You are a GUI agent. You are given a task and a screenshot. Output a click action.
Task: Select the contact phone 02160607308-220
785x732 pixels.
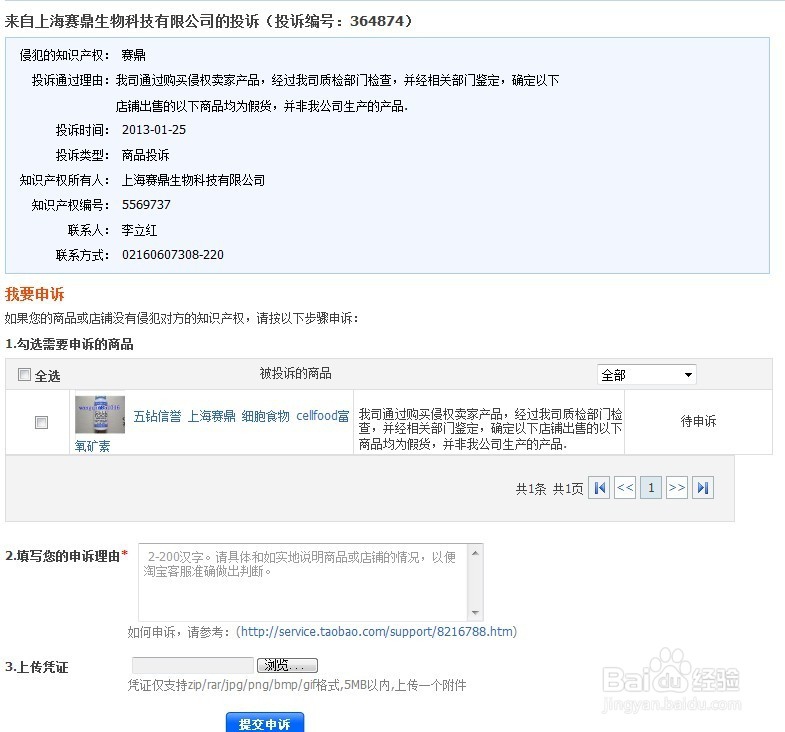pyautogui.click(x=173, y=255)
